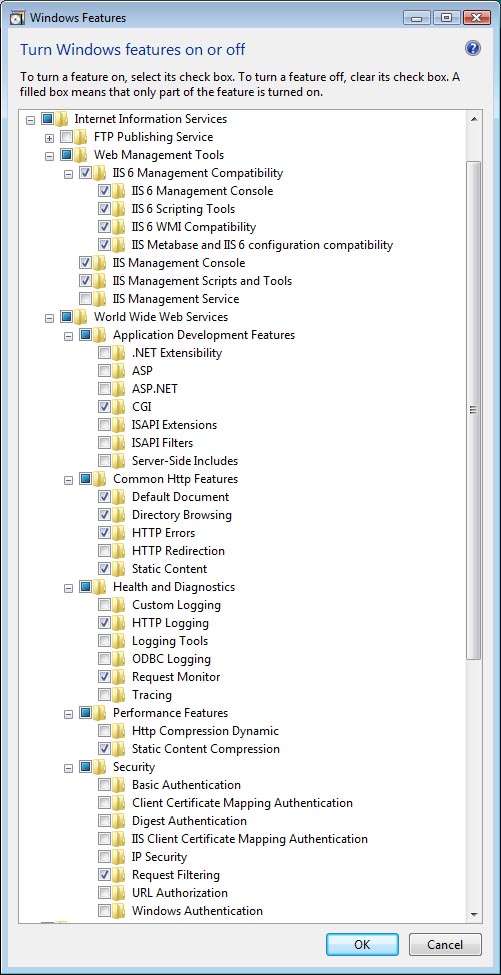501x975 pixels.
Task: Uncheck the Directory Browsing checkbox
Action: [104, 515]
